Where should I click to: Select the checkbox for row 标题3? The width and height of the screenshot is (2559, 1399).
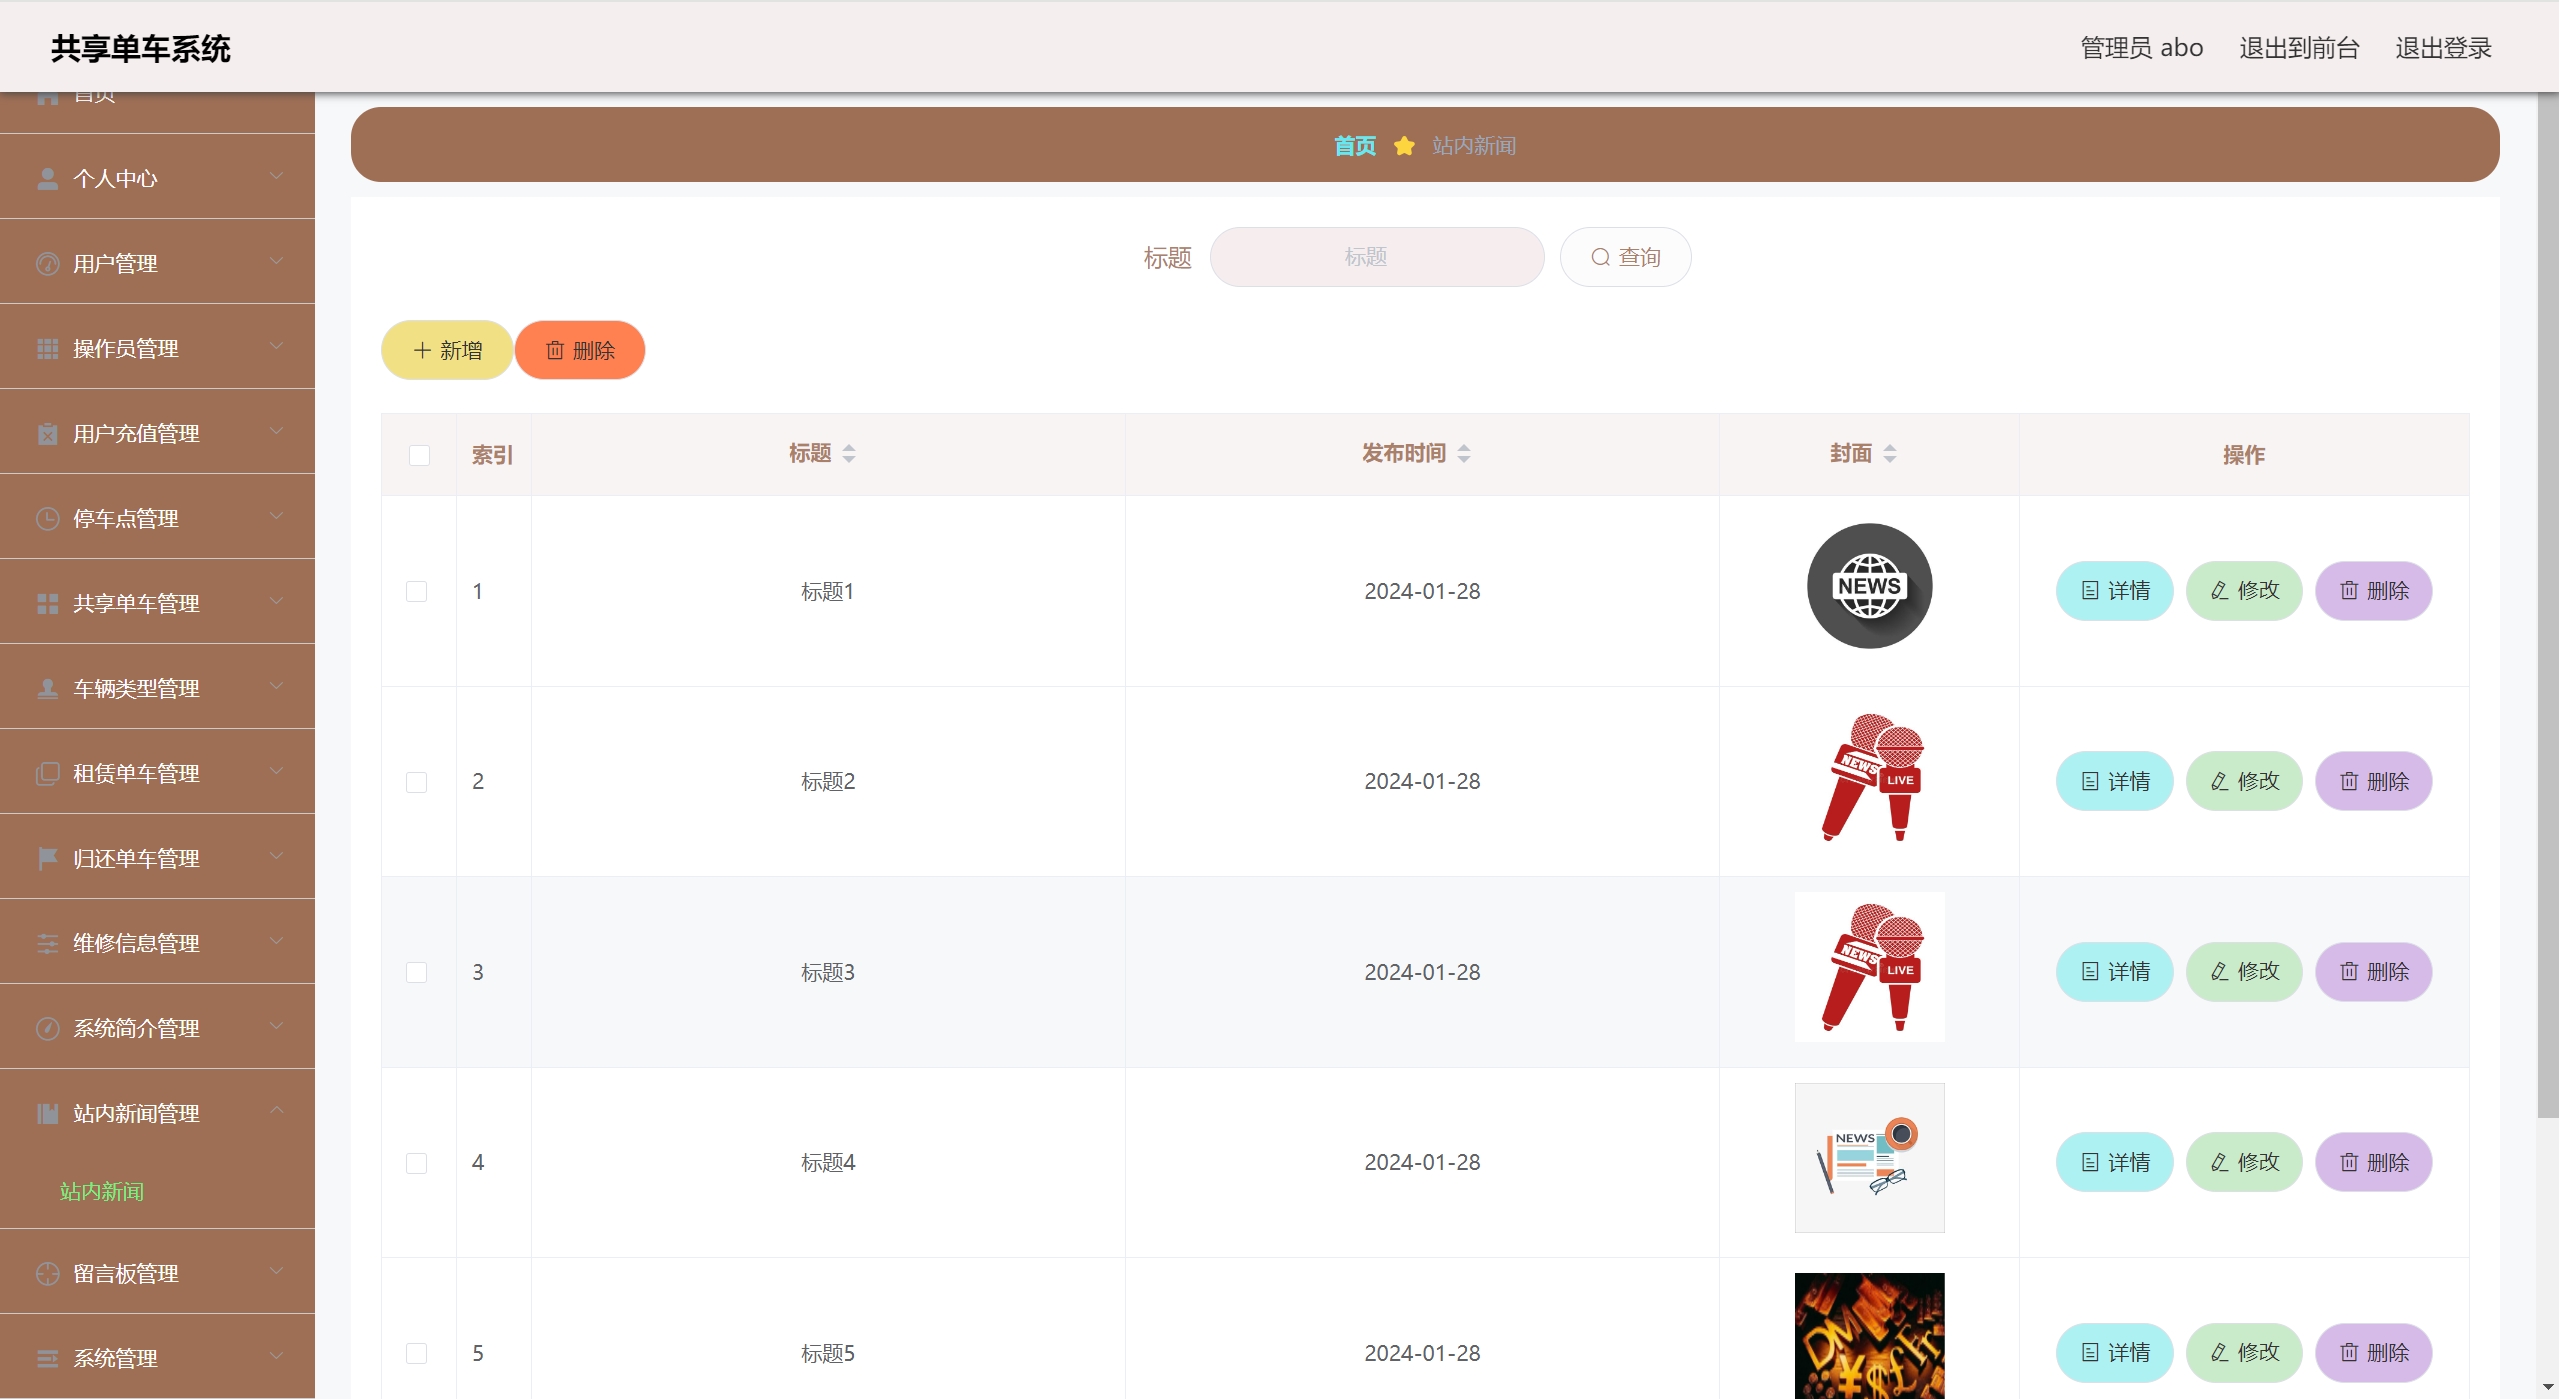417,973
